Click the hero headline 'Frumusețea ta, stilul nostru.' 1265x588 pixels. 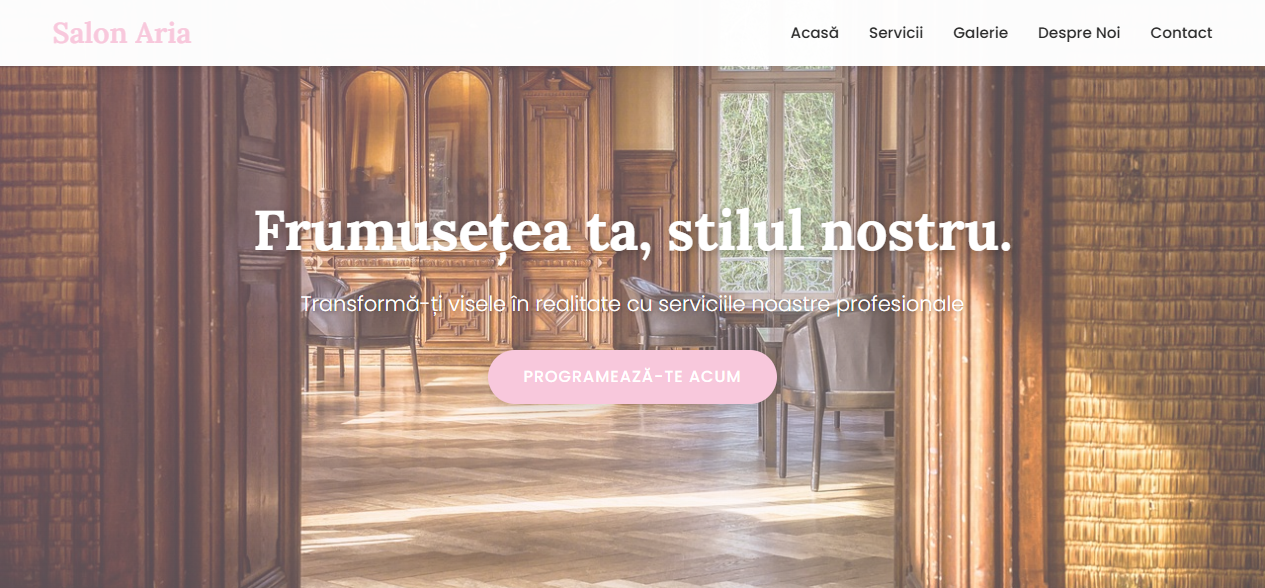(632, 231)
